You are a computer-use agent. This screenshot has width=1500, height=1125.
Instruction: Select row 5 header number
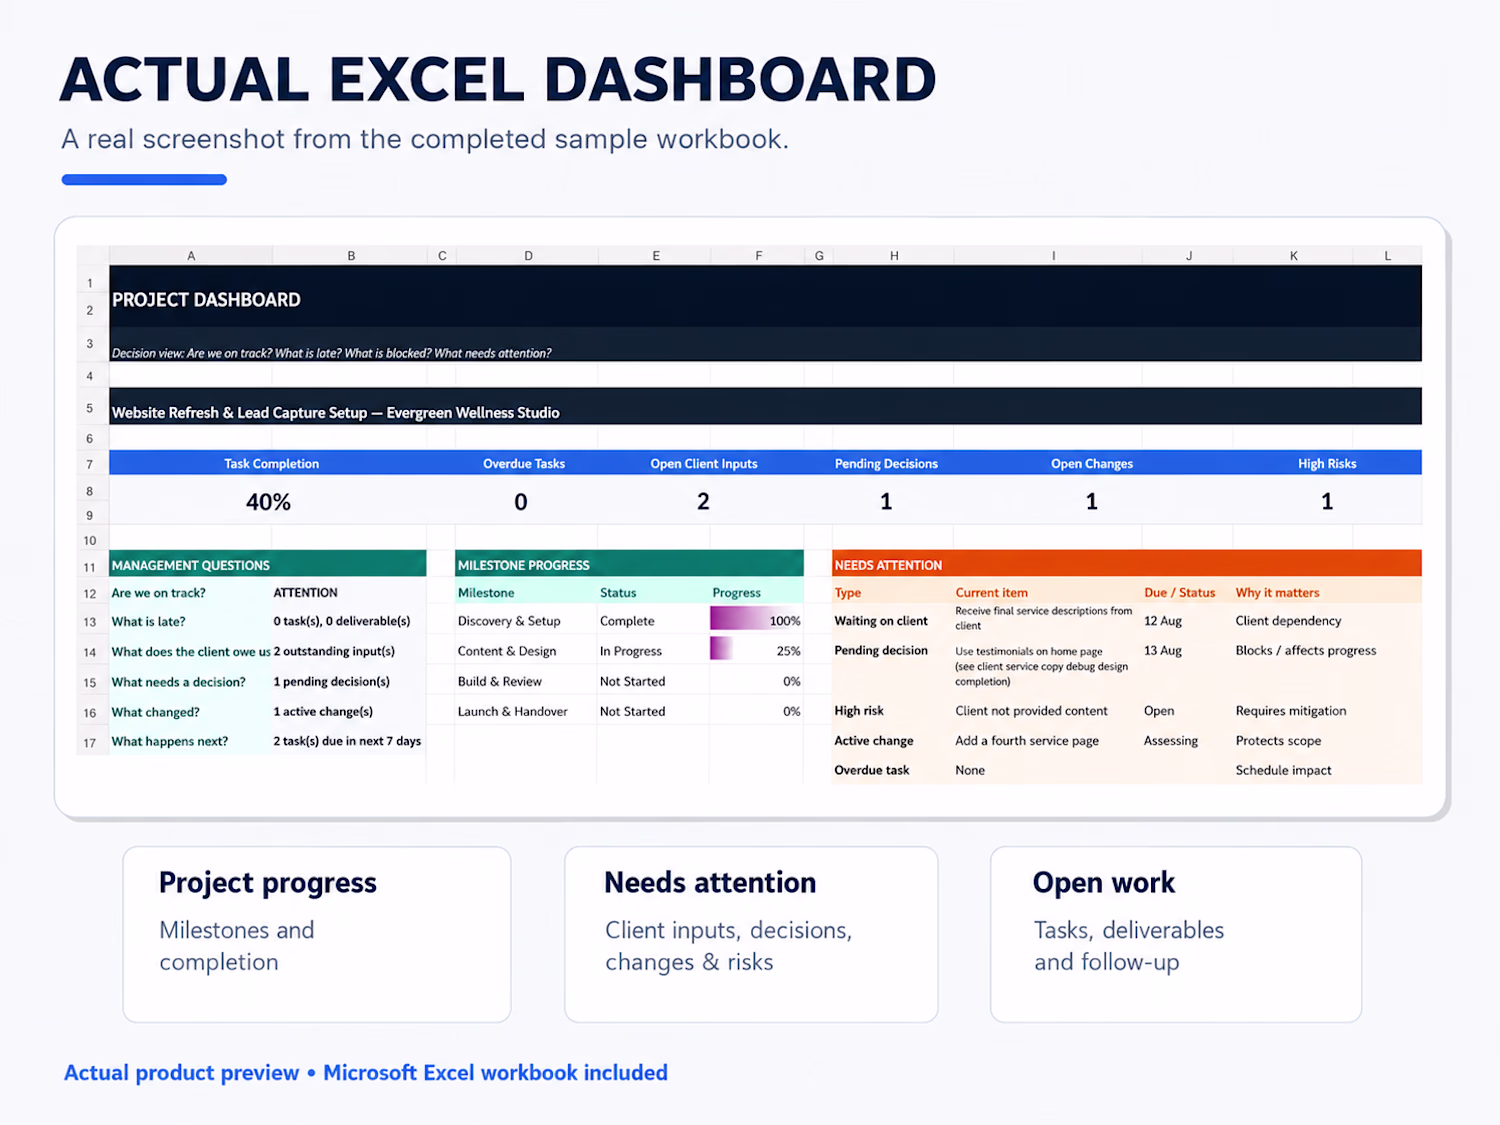point(90,408)
